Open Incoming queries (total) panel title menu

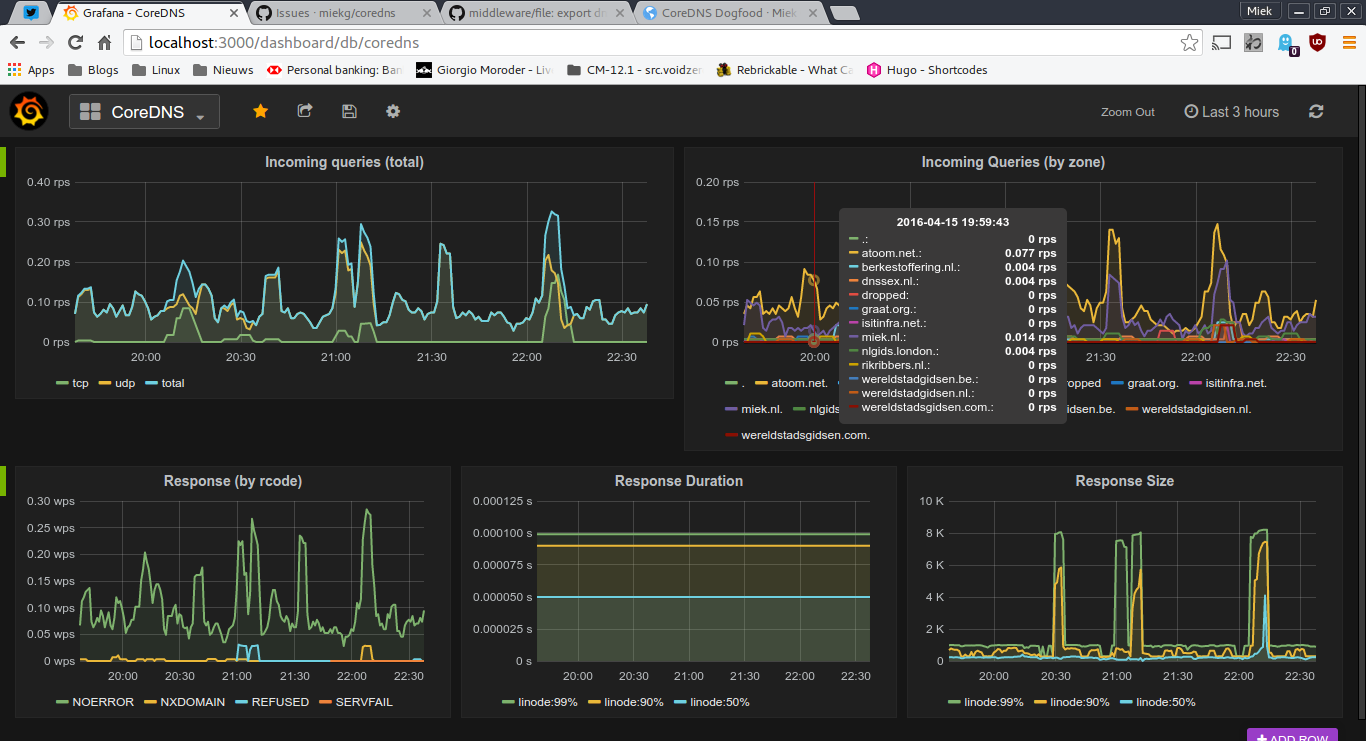point(344,162)
